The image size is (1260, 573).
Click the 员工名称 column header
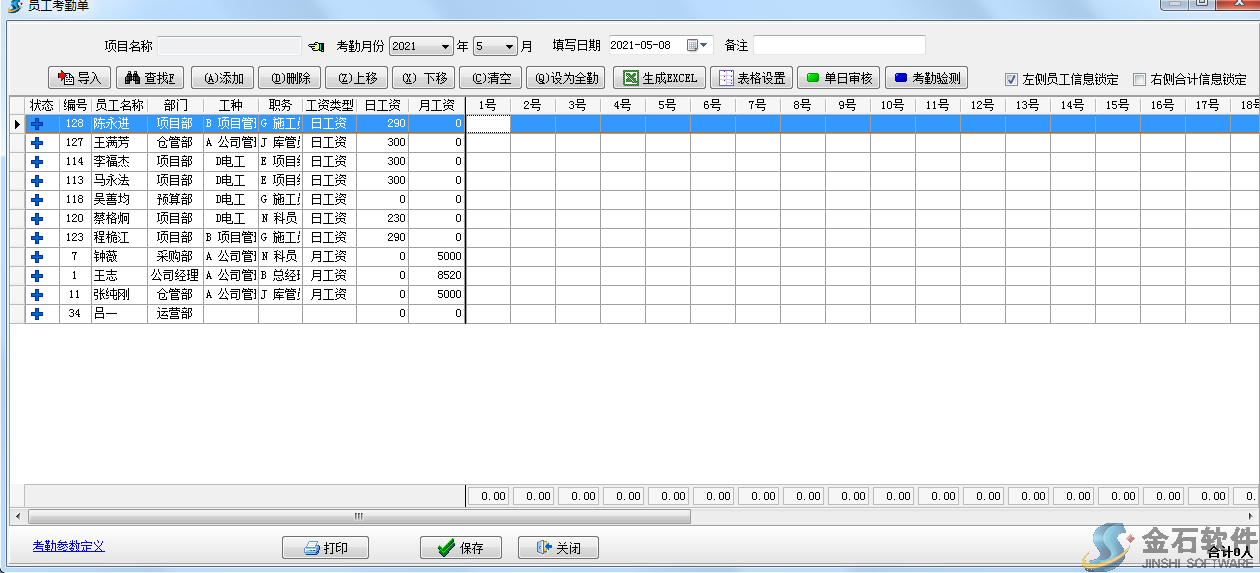118,105
